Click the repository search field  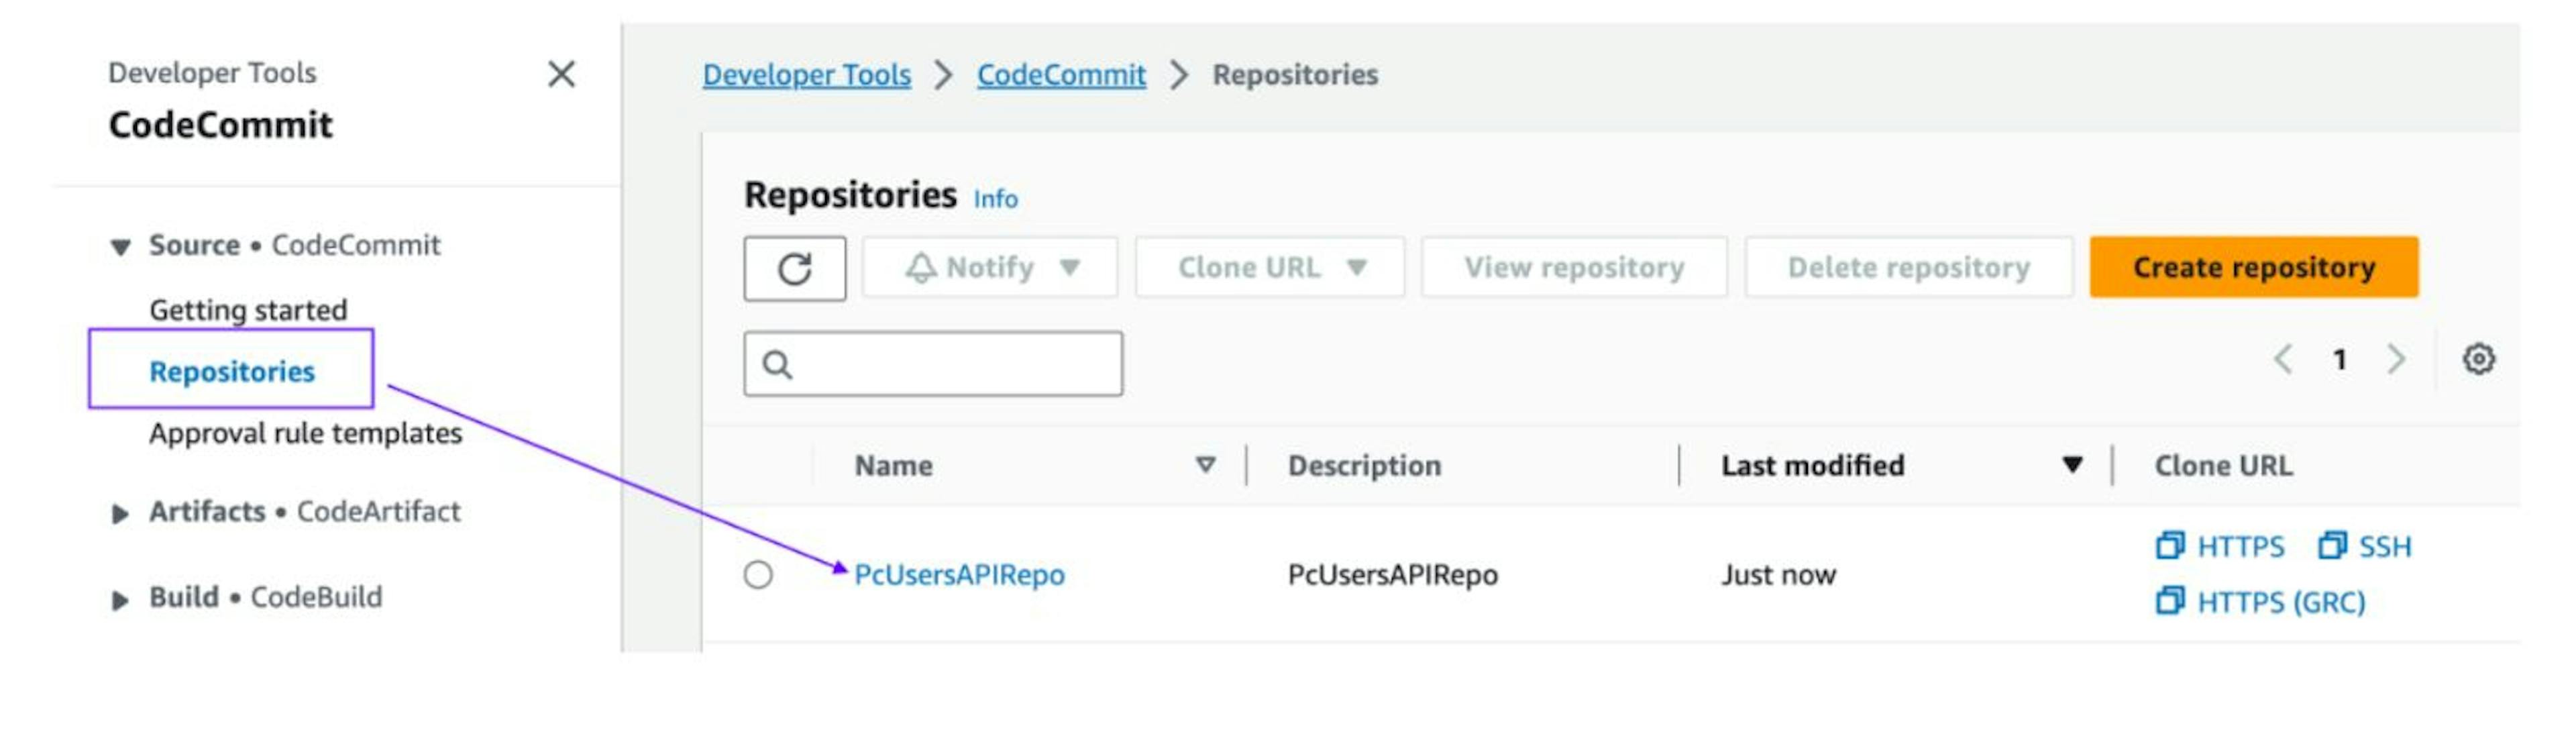click(933, 364)
